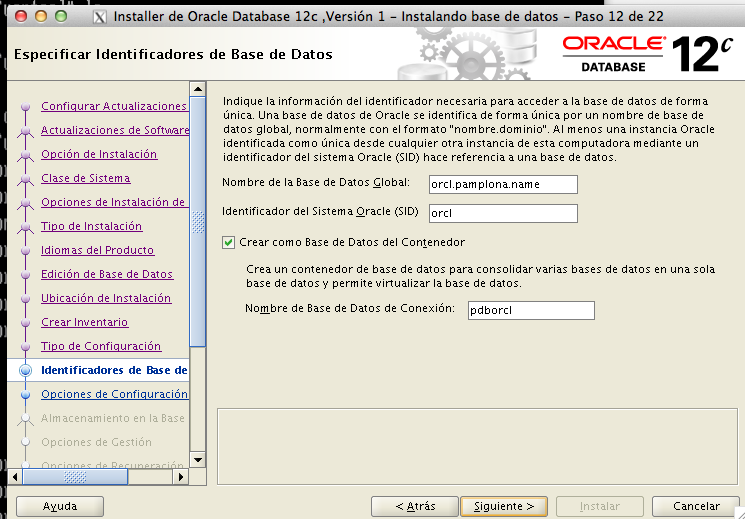Click the Identificador del Sistema Oracle (SID) label
This screenshot has width=745, height=519.
coord(320,211)
